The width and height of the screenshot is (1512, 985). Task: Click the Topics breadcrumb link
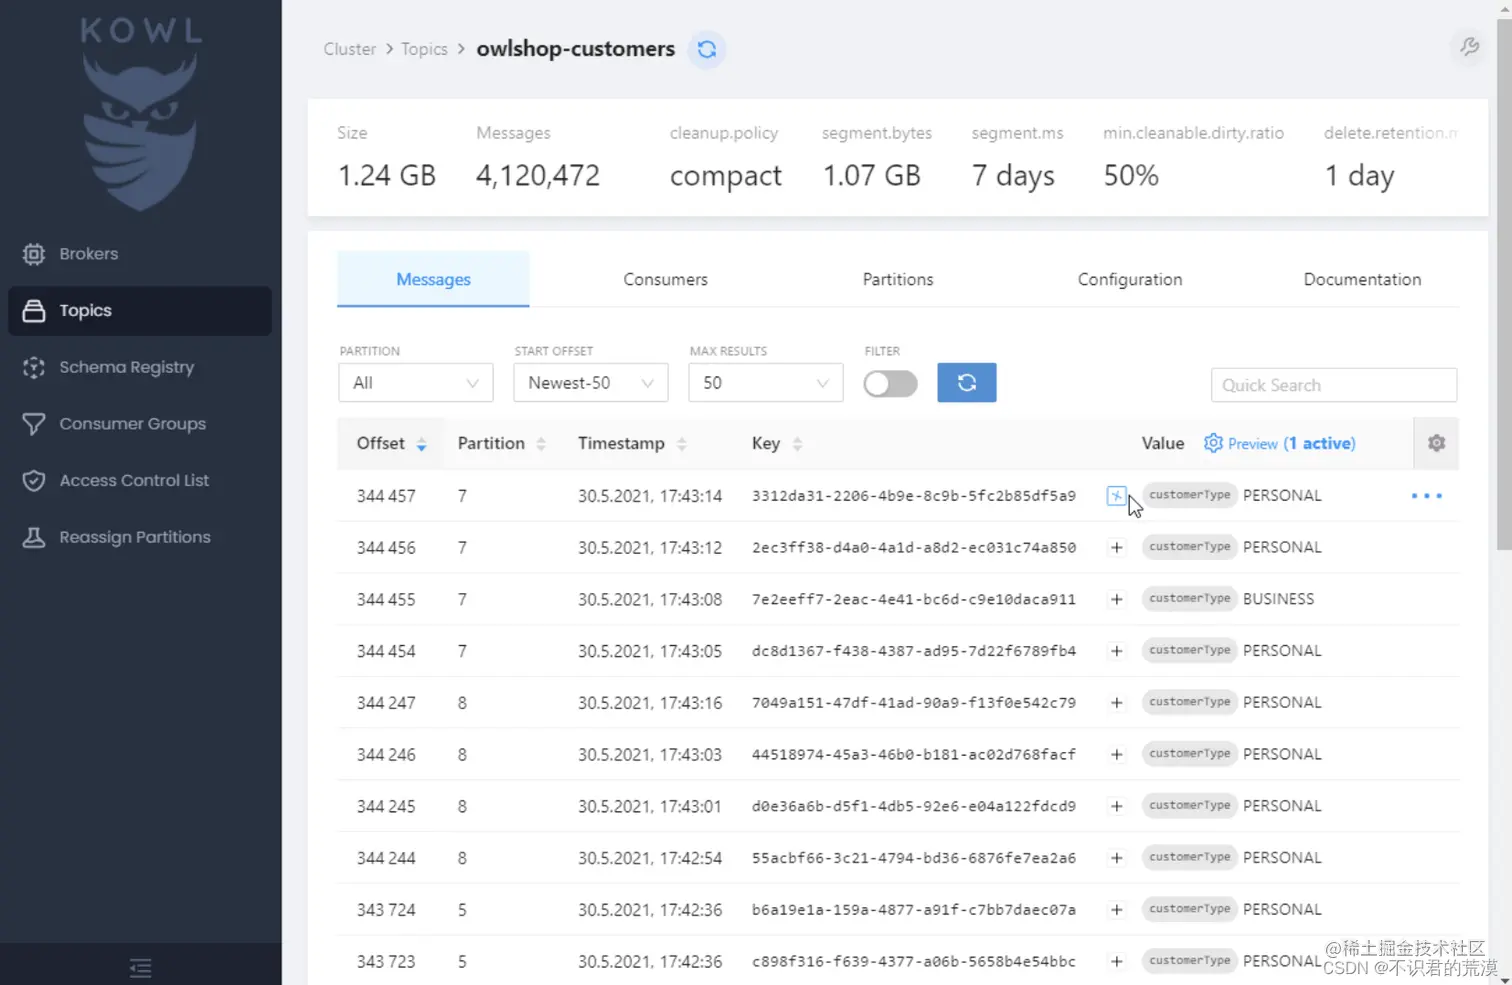click(x=424, y=49)
